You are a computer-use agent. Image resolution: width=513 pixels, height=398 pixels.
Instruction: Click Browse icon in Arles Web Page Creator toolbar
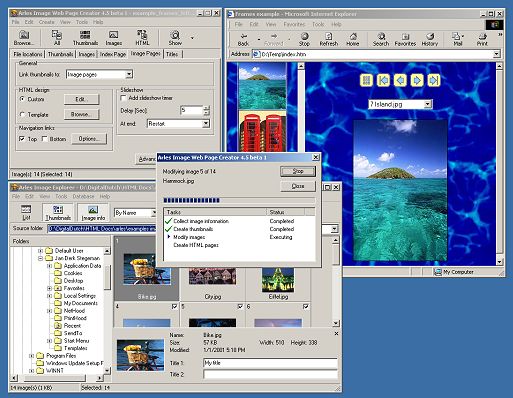24,38
